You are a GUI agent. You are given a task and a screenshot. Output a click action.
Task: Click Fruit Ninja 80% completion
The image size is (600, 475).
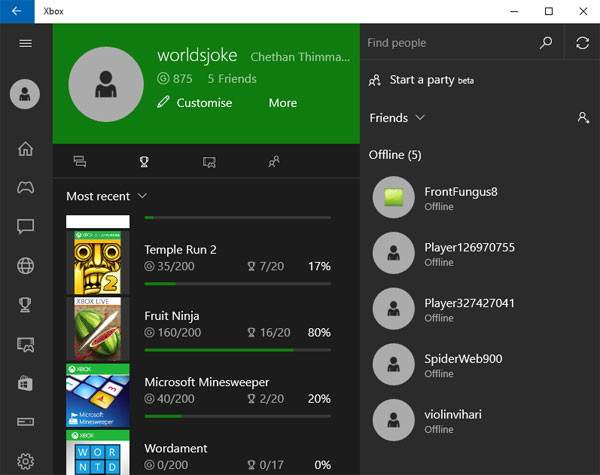(x=319, y=332)
